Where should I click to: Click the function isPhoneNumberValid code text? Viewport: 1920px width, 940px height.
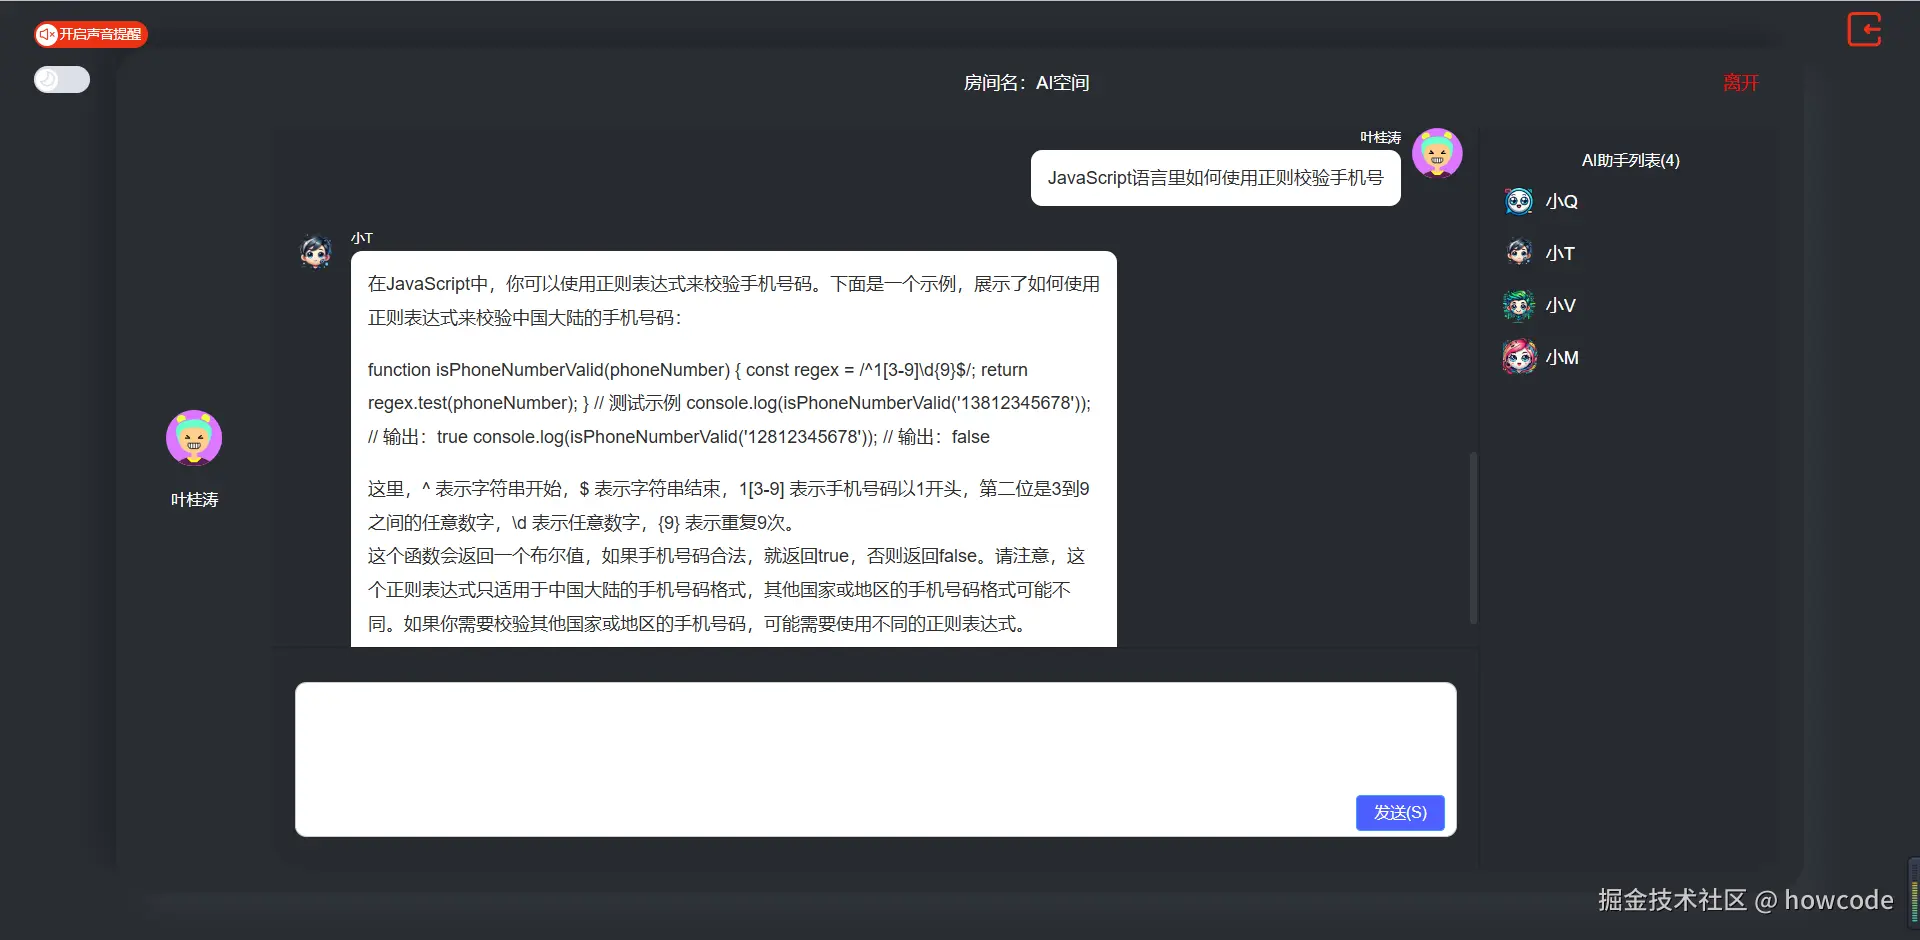pos(730,403)
